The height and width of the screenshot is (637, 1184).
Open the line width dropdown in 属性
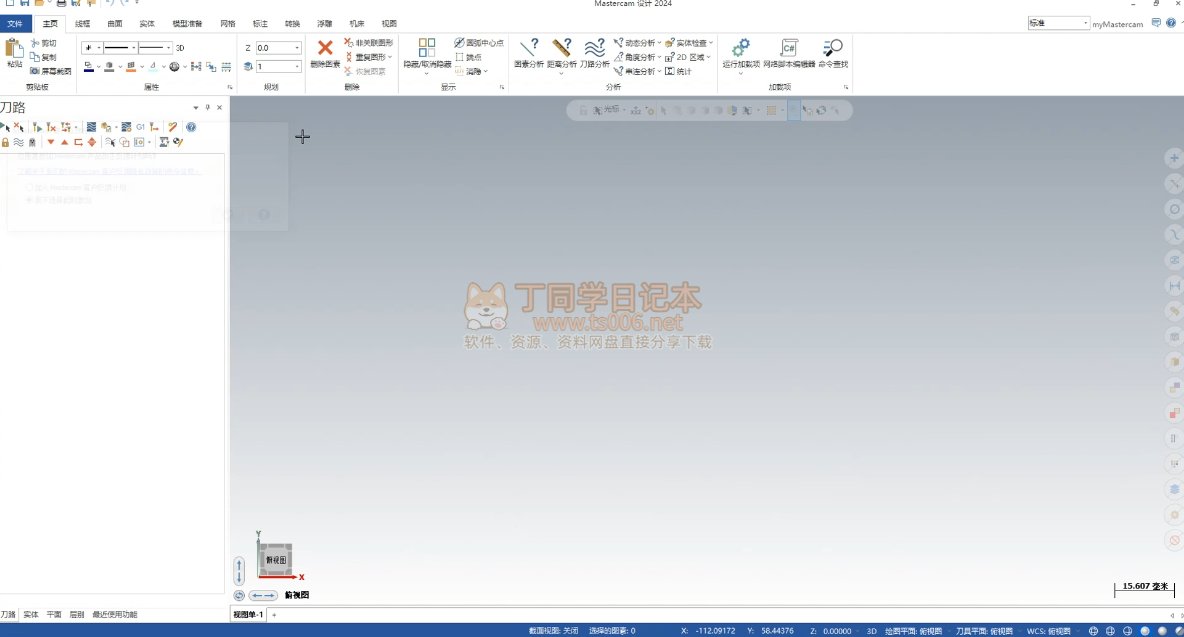168,48
